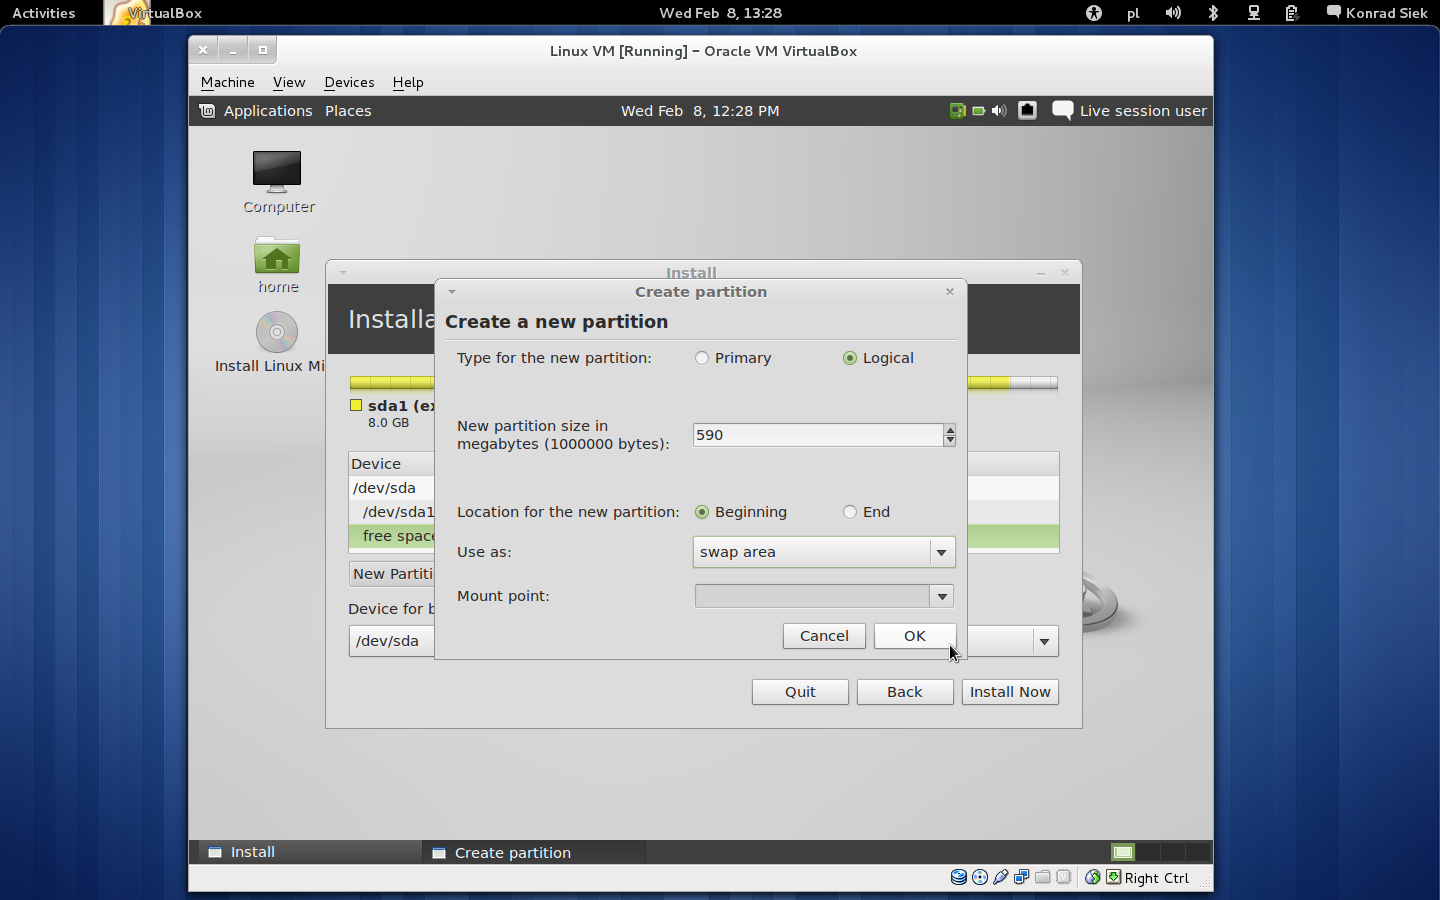Viewport: 1440px width, 900px height.
Task: Confirm the partition with OK
Action: point(915,636)
